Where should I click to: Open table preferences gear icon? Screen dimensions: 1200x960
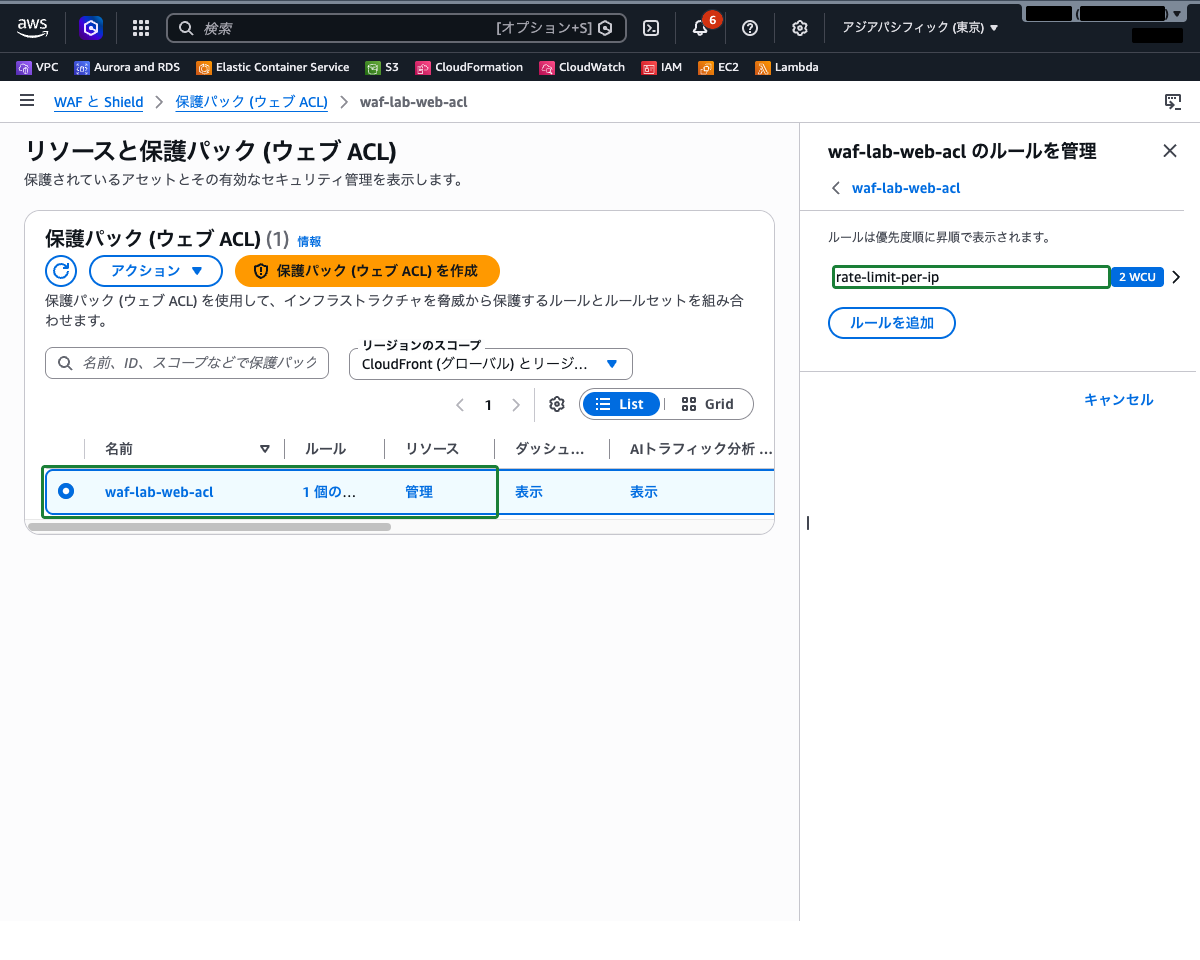tap(557, 404)
